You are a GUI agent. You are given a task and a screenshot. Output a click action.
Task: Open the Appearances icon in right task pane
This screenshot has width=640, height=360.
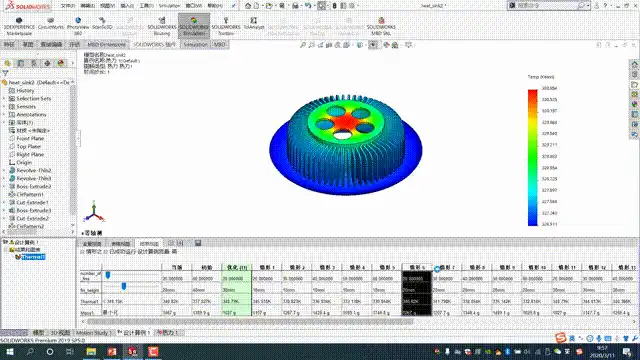tap(634, 104)
